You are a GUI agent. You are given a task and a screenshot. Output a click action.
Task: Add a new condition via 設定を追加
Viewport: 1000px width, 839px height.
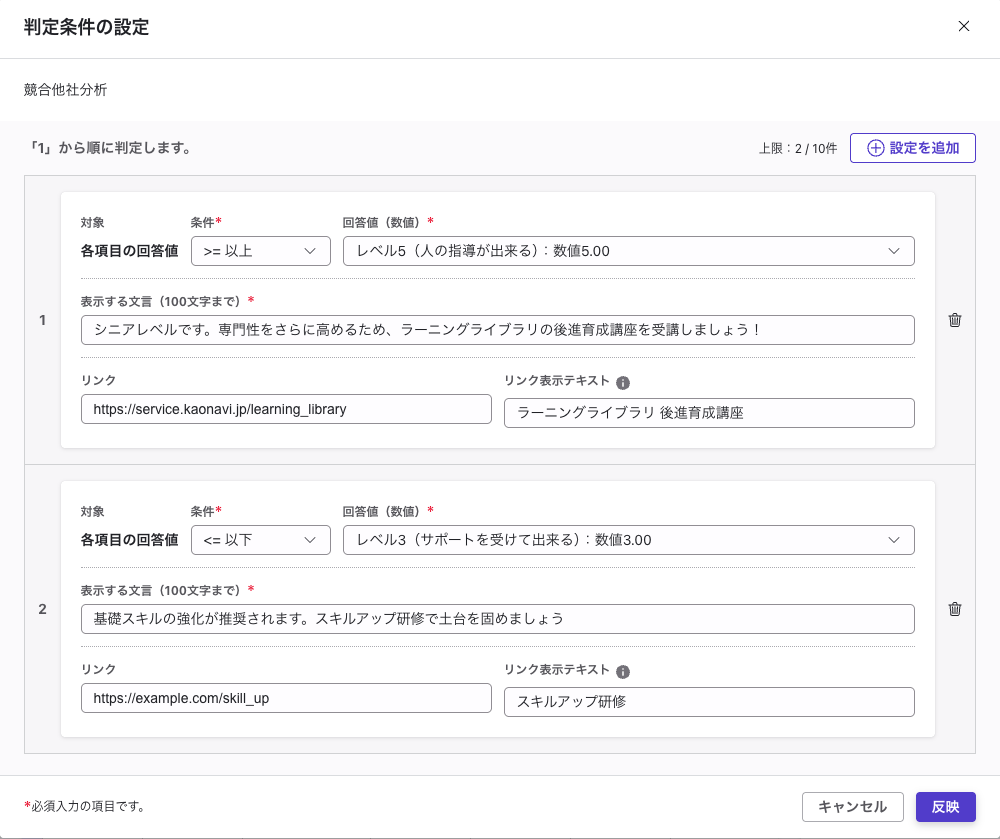(912, 147)
